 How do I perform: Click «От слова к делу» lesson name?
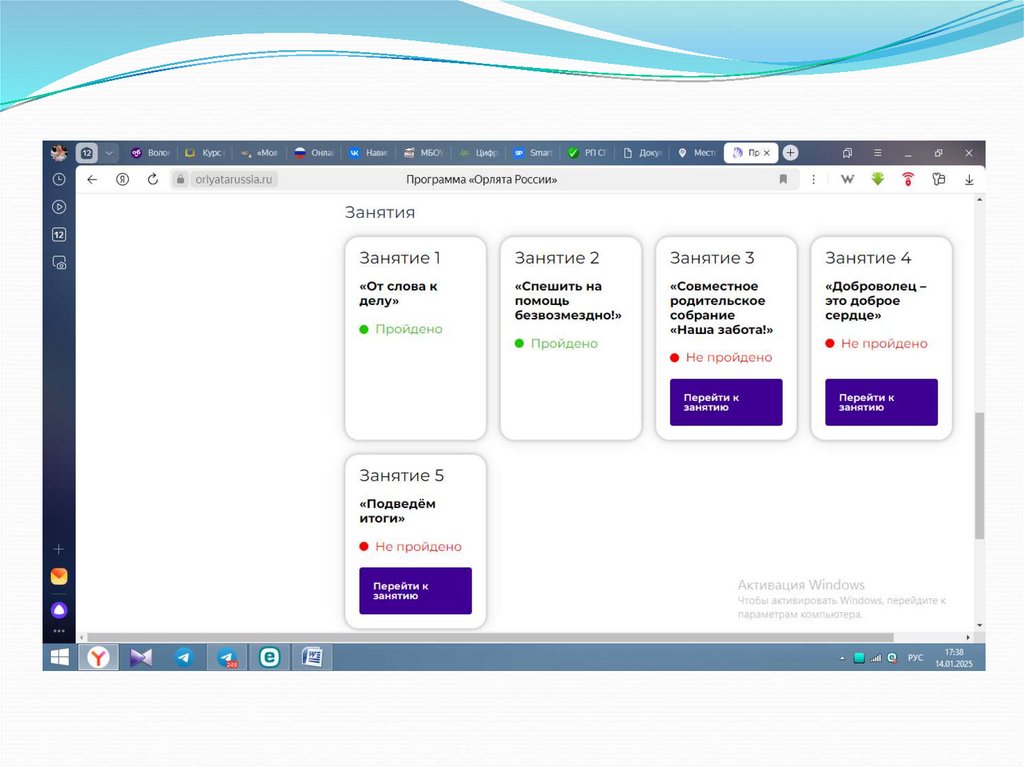pos(398,293)
